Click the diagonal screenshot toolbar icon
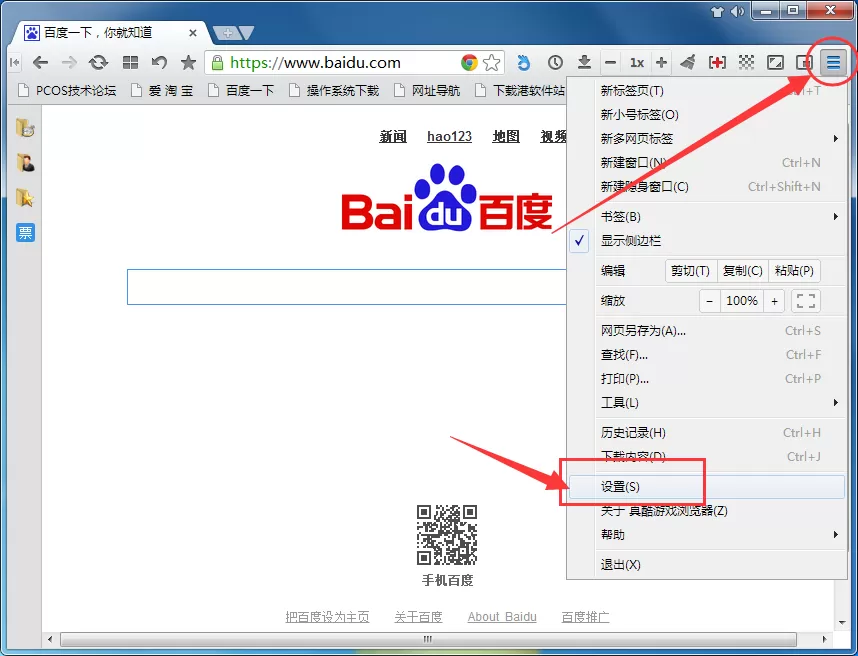Viewport: 858px width, 656px height. (775, 63)
